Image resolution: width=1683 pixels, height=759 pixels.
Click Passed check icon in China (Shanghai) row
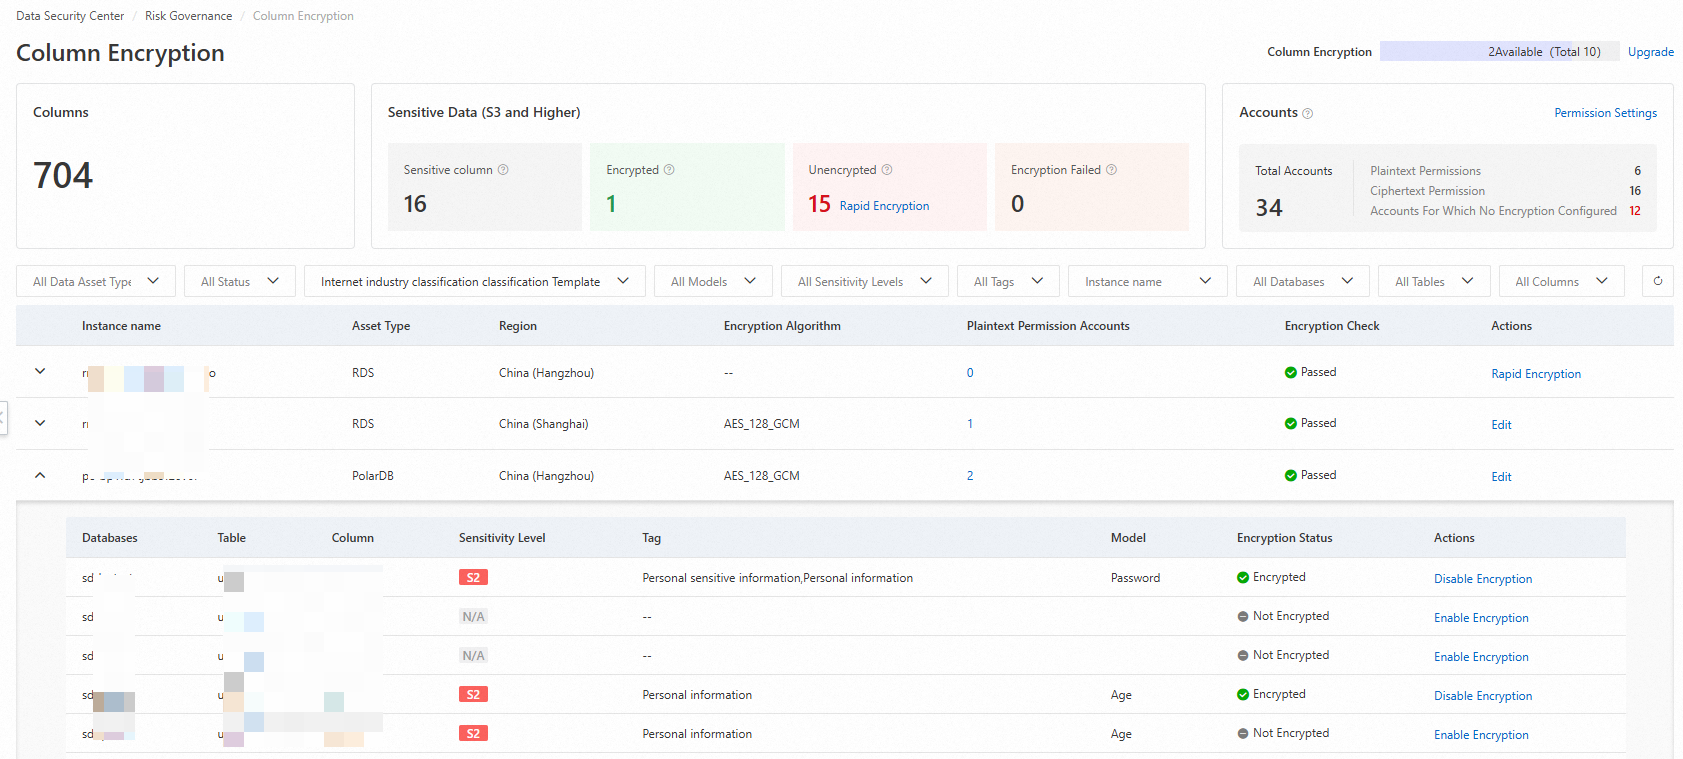tap(1291, 424)
